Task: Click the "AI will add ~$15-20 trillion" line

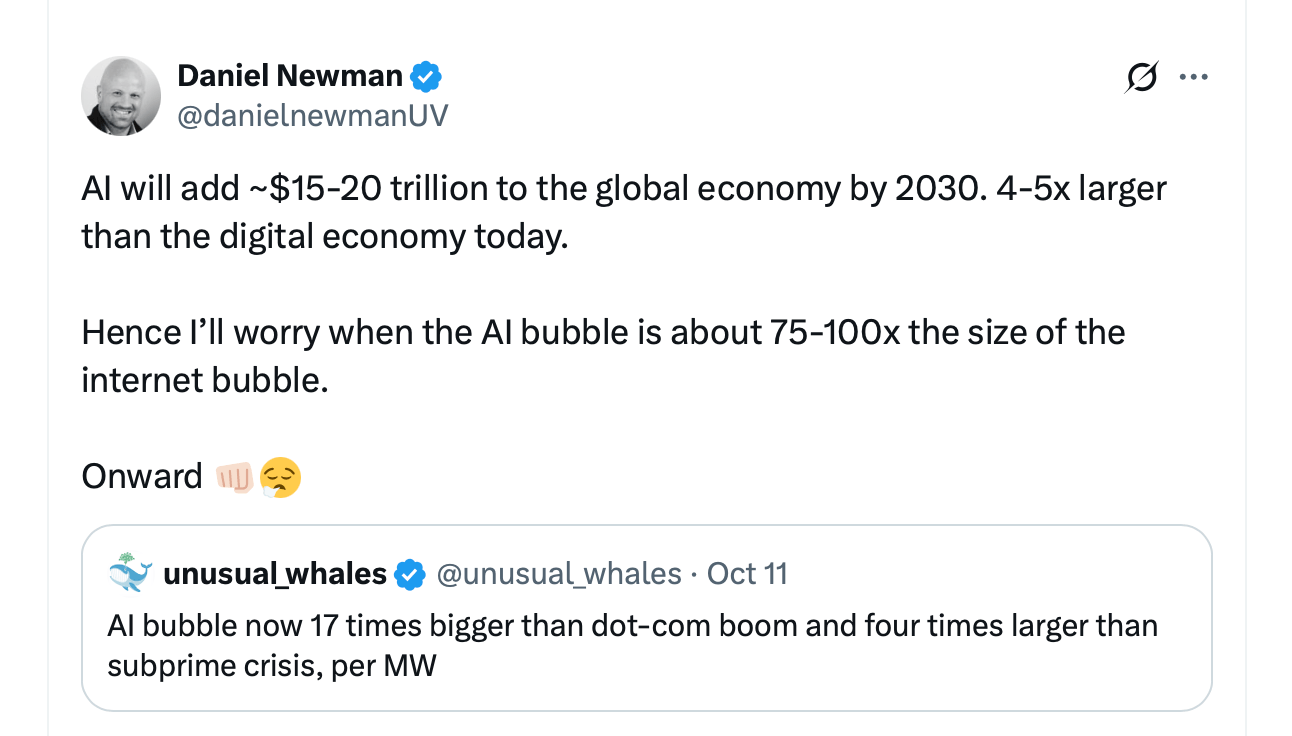Action: [x=624, y=189]
